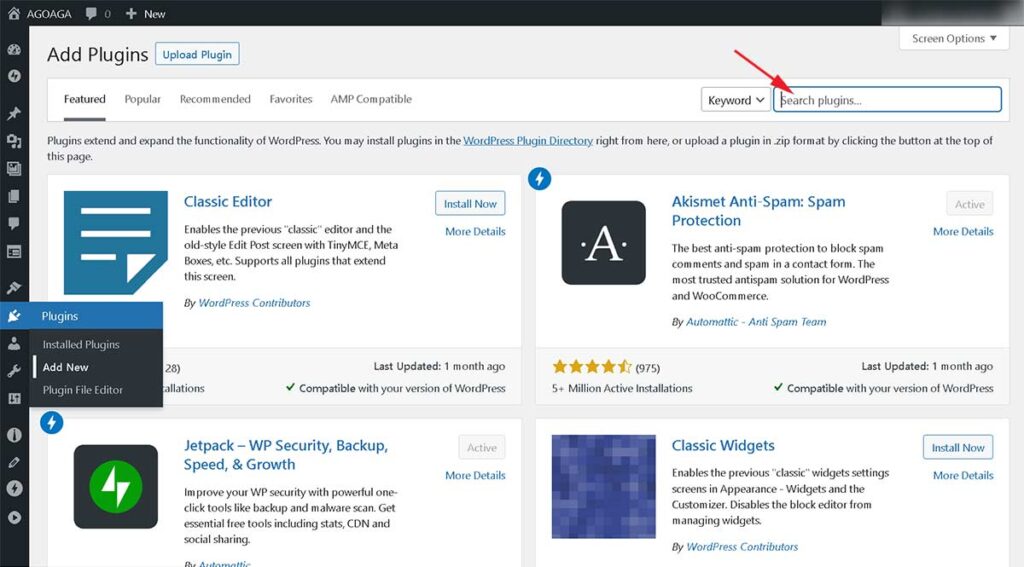Open the Feedback form sidebar icon

pos(14,251)
